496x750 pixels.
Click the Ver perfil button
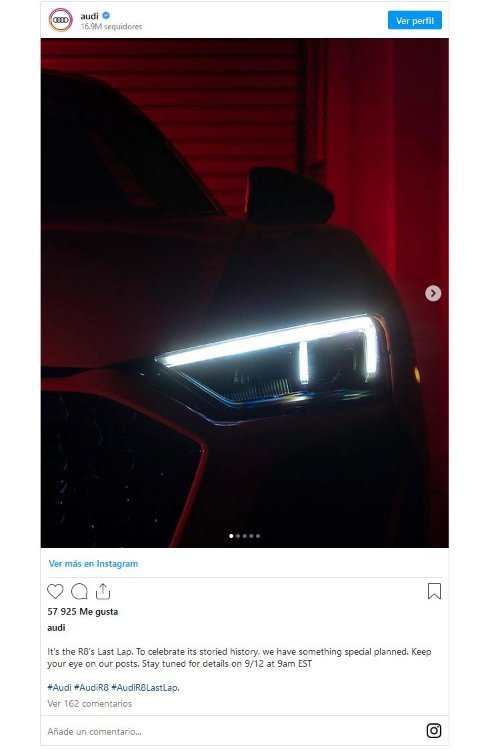[415, 21]
